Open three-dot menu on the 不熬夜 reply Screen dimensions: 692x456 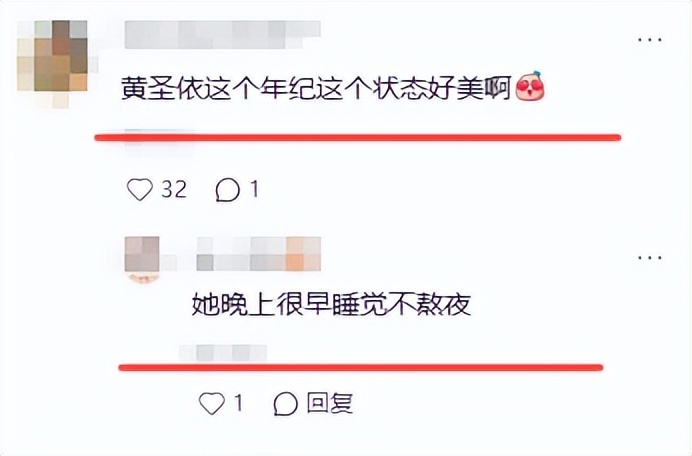pos(650,257)
